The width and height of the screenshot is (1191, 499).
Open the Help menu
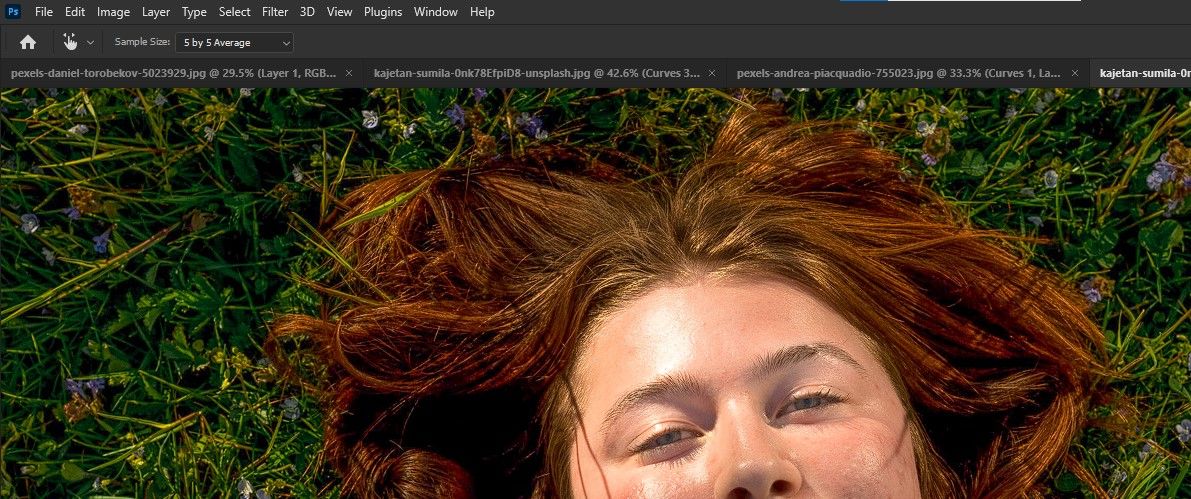tap(482, 12)
